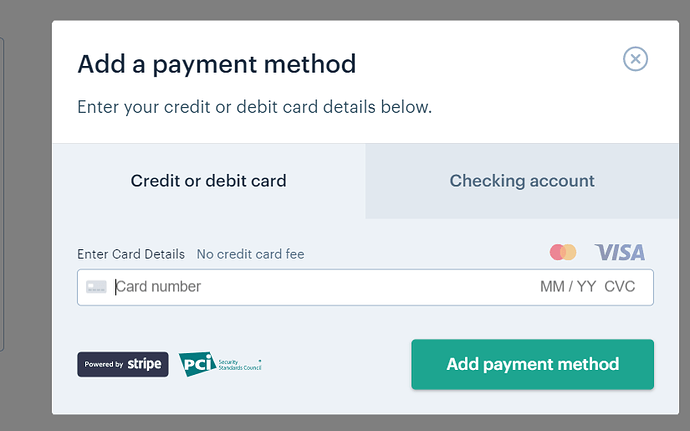
Task: Click the stripe wordmark in the dark badge
Action: 144,364
